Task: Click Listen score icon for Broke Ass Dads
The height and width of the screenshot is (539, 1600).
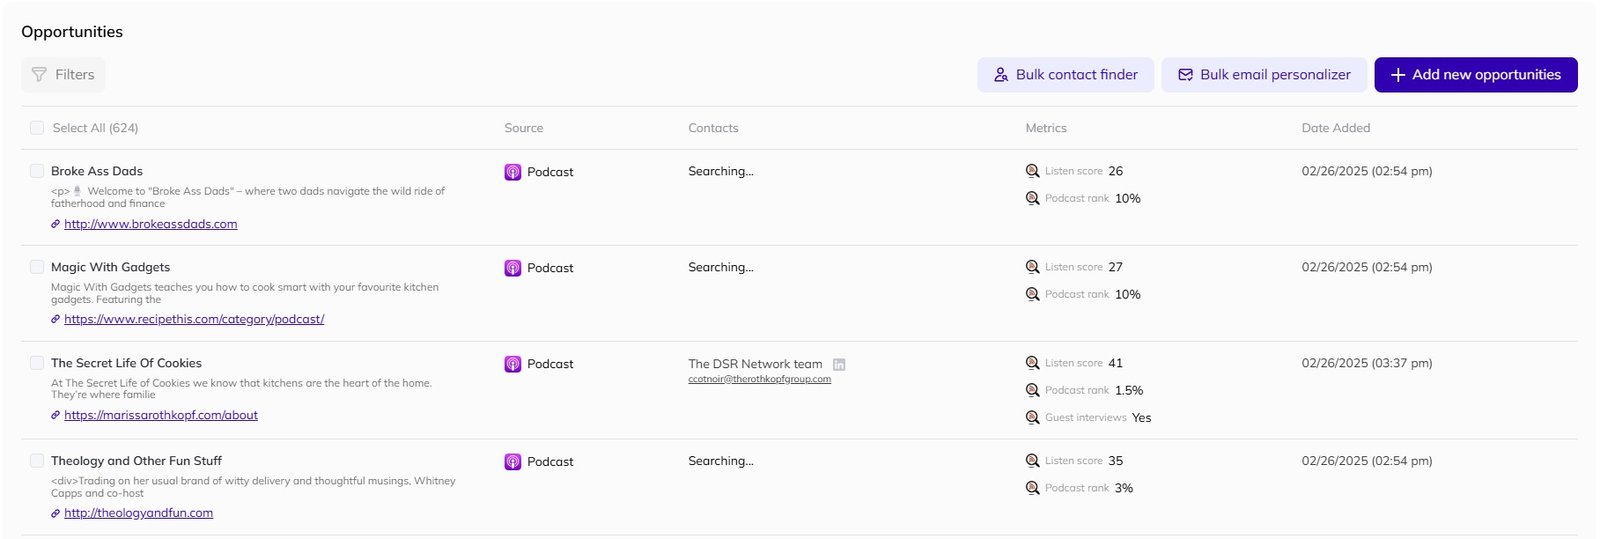Action: tap(1032, 171)
